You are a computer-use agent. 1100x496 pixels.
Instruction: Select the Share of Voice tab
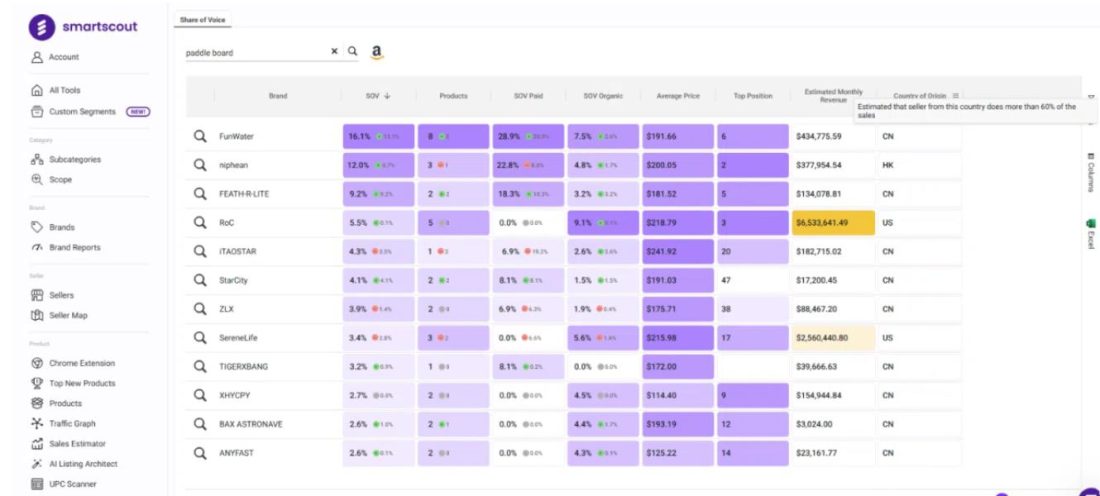click(202, 20)
